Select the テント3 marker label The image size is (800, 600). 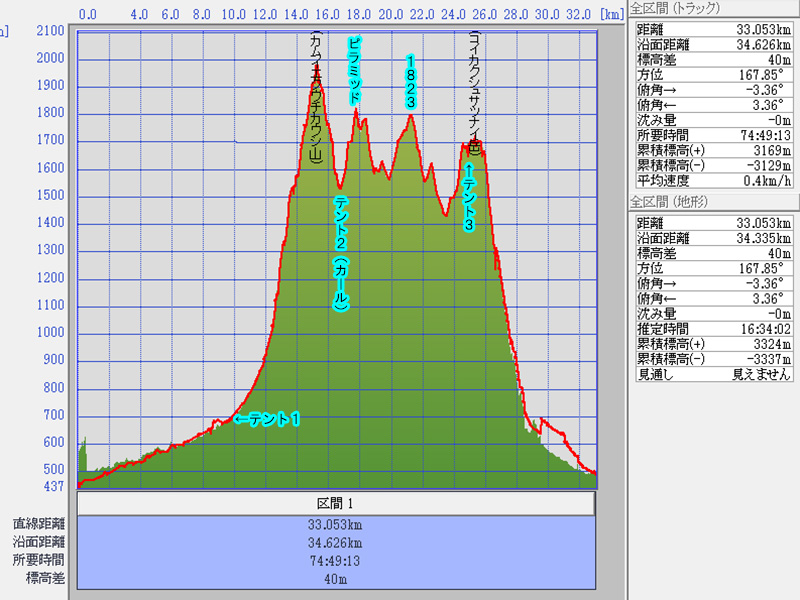click(x=469, y=196)
